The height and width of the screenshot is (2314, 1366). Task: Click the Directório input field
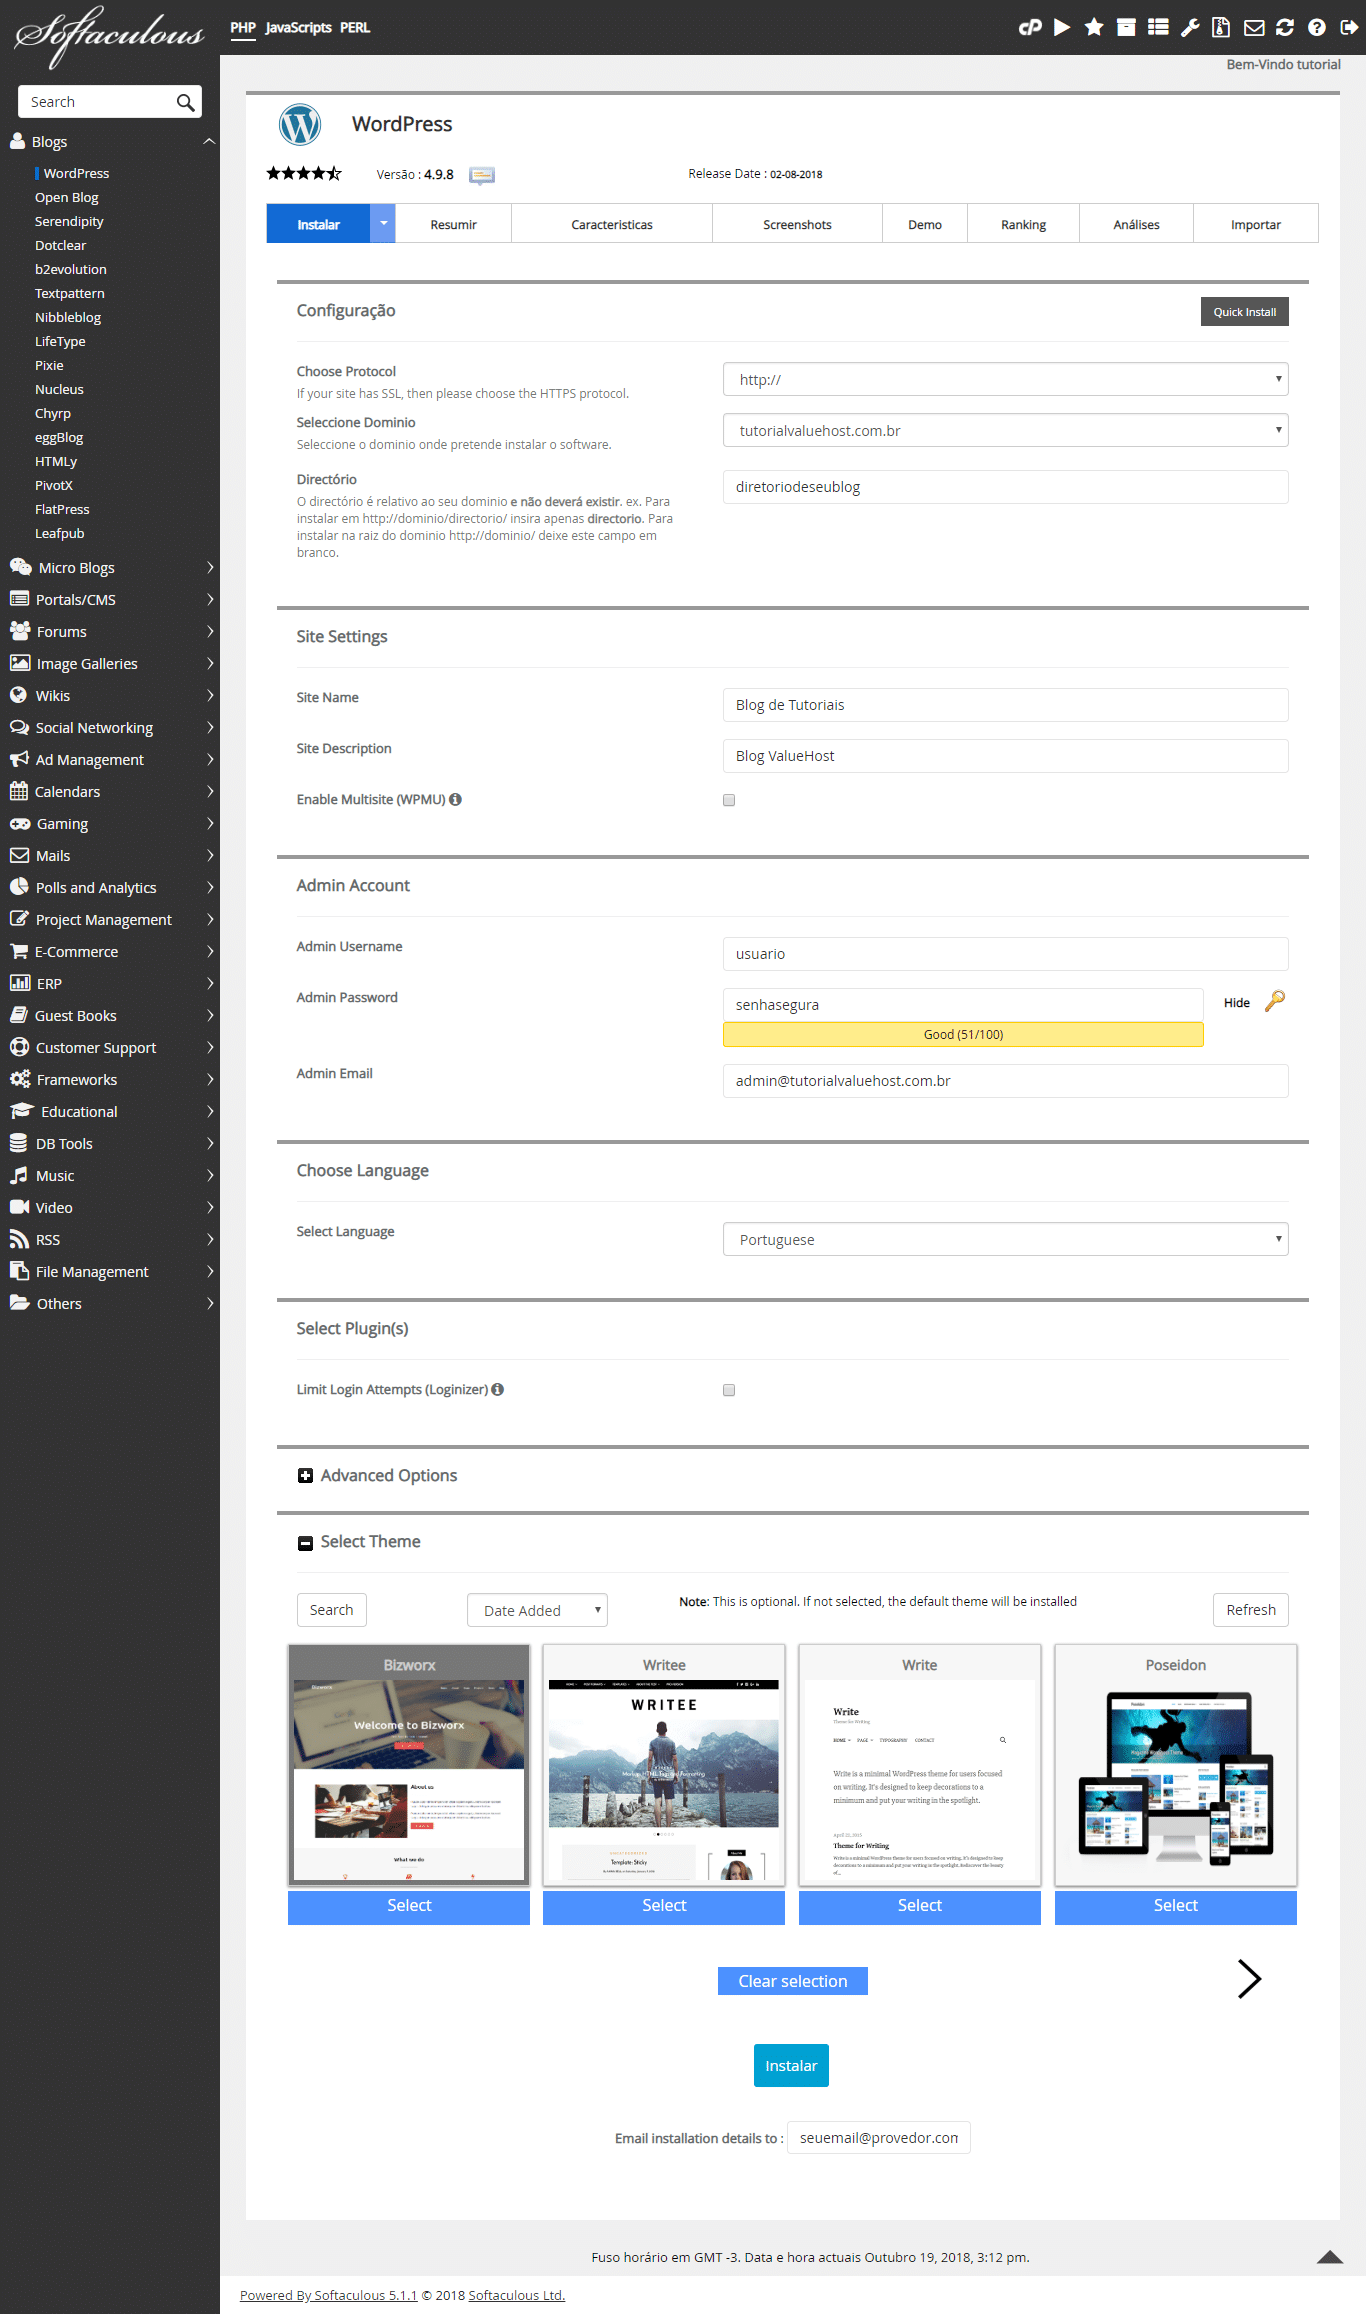[1005, 487]
